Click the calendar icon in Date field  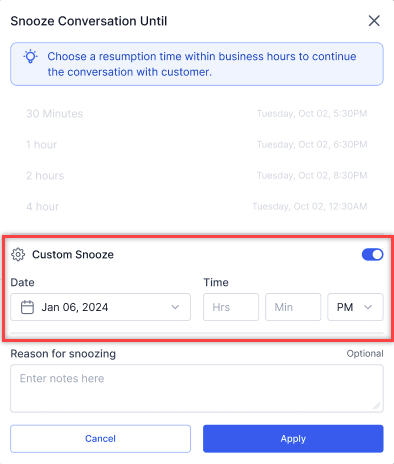click(27, 307)
